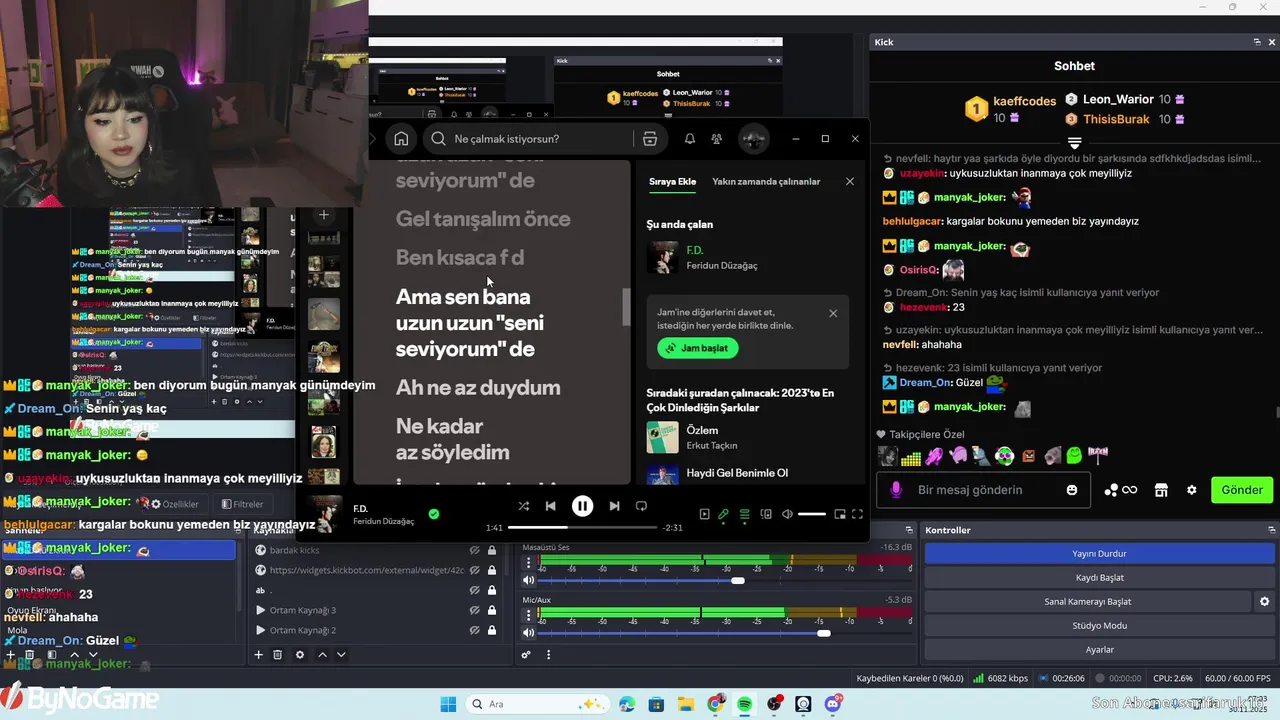This screenshot has width=1280, height=720.
Task: Delete selected source with trash icon
Action: pyautogui.click(x=278, y=655)
